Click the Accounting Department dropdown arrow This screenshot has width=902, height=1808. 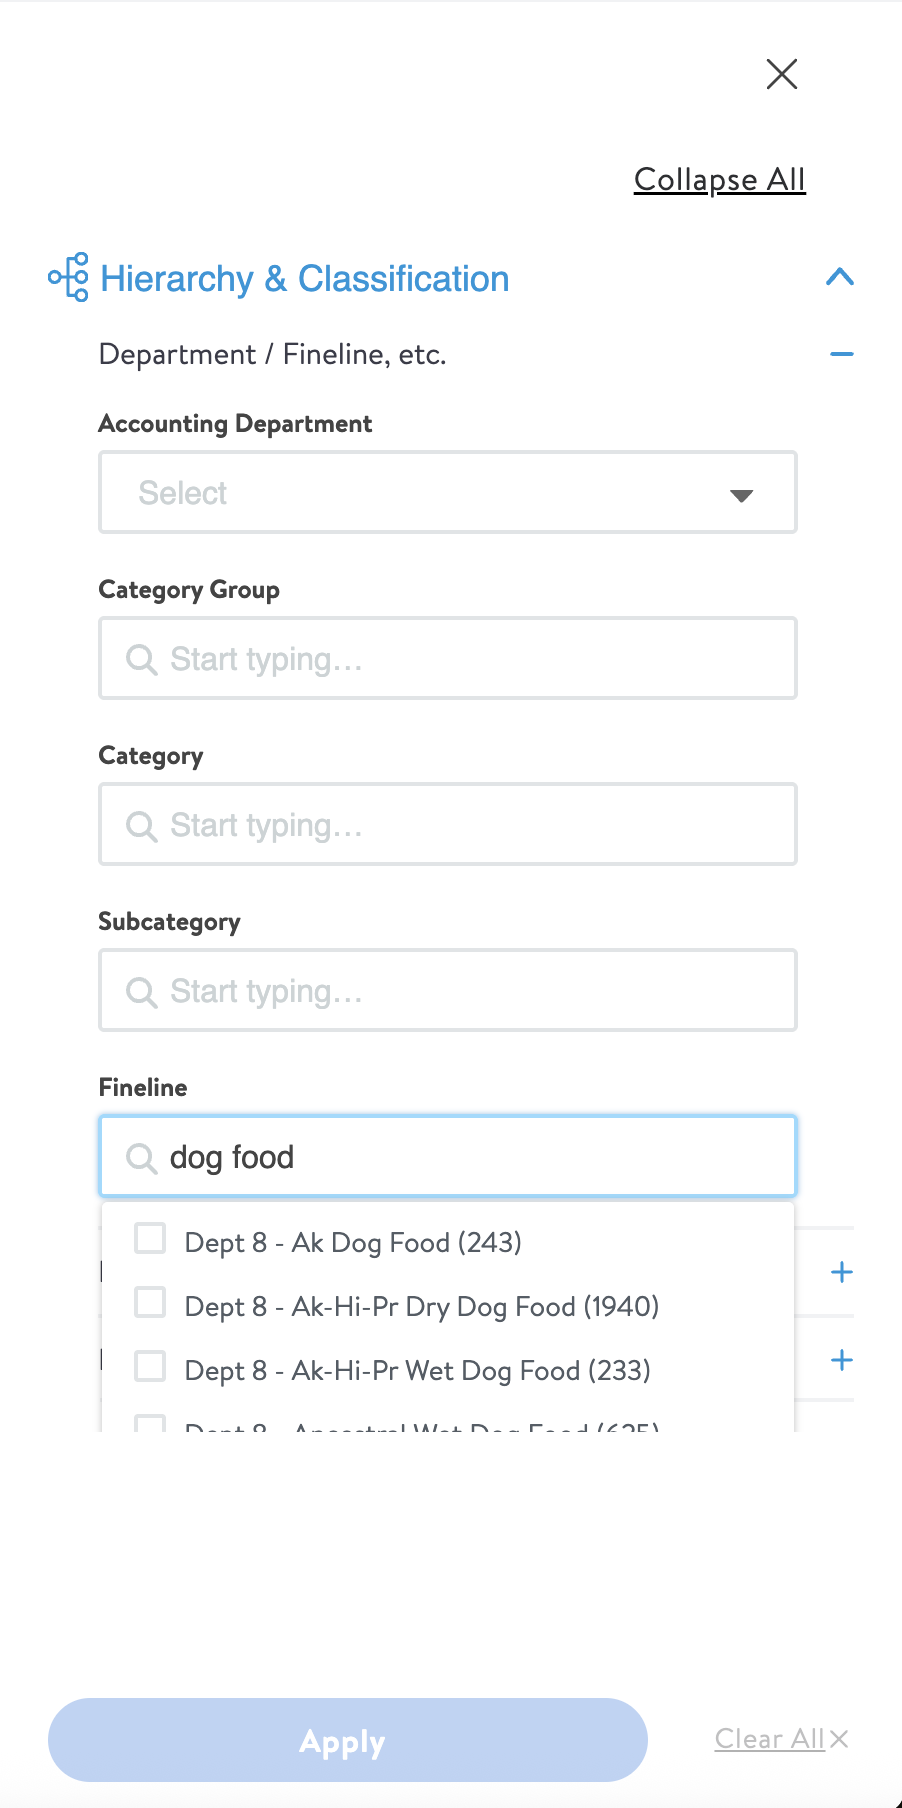(x=741, y=495)
